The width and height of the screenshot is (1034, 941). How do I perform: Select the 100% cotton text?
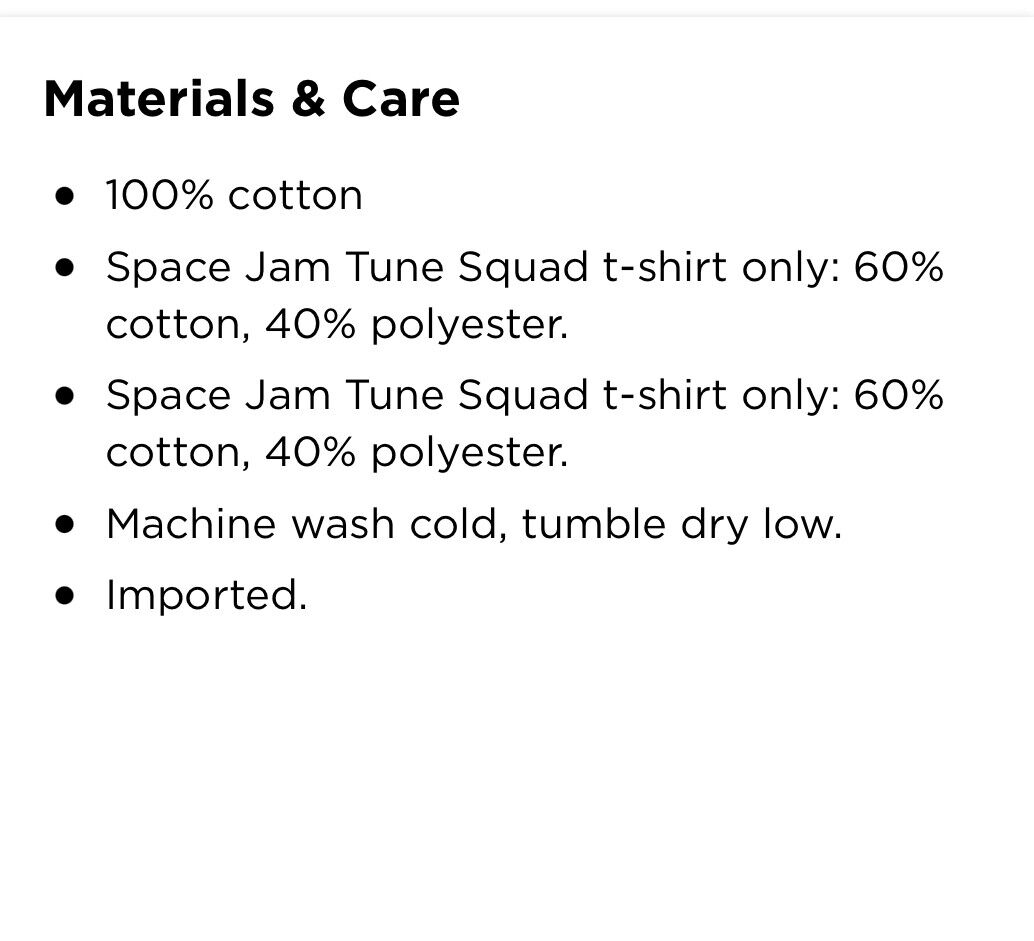[234, 195]
